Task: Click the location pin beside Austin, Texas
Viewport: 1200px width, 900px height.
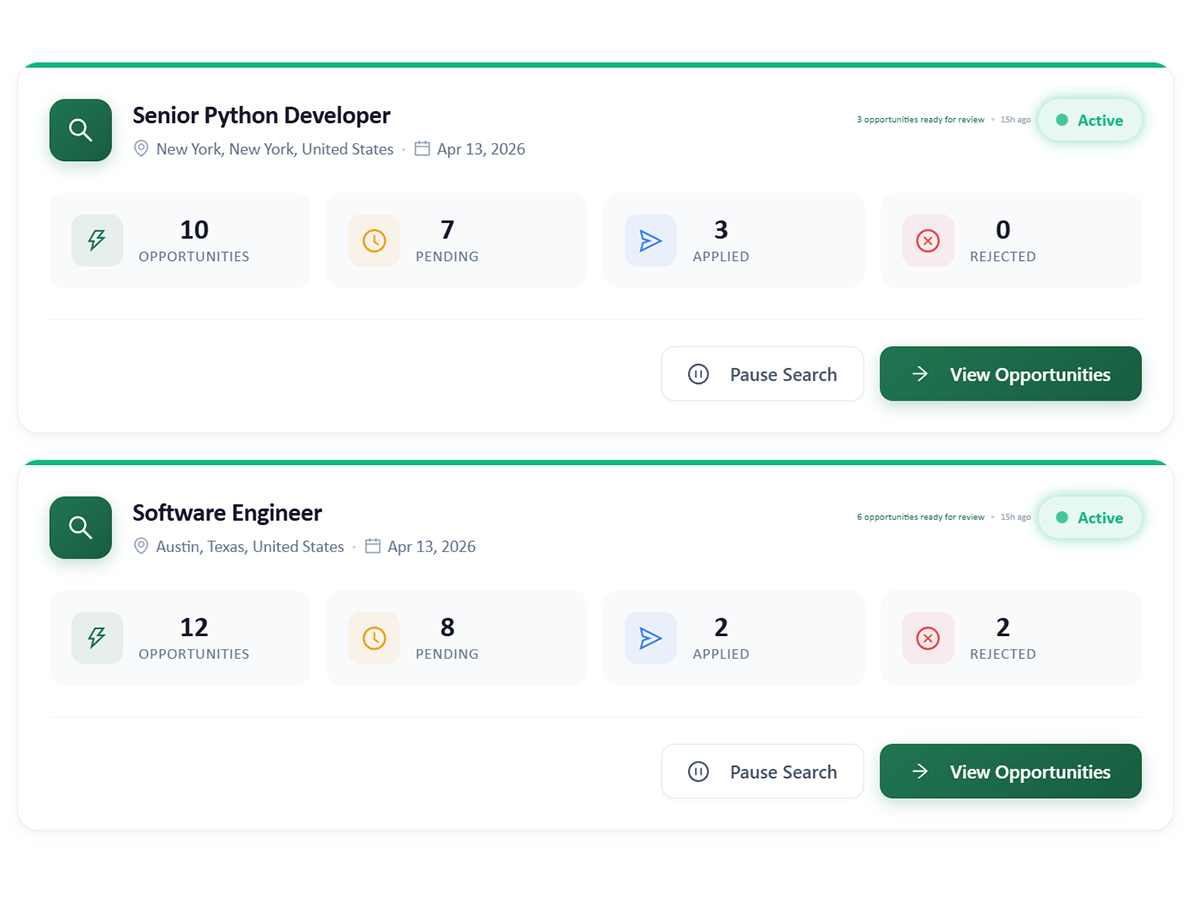Action: coord(141,546)
